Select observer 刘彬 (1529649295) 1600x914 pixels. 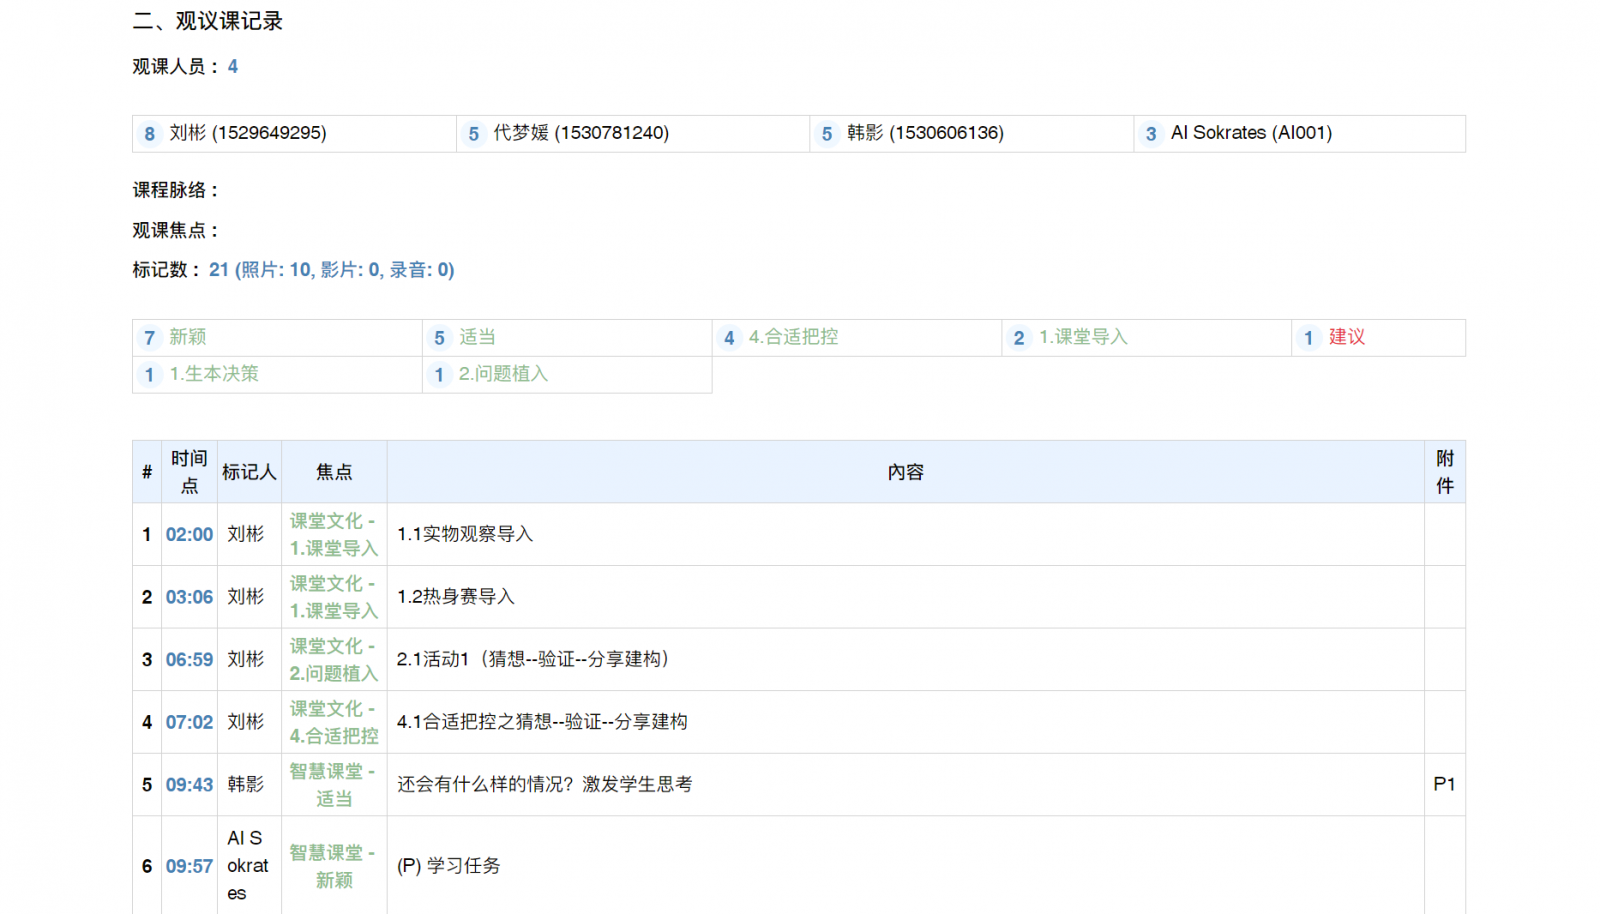[x=247, y=133]
